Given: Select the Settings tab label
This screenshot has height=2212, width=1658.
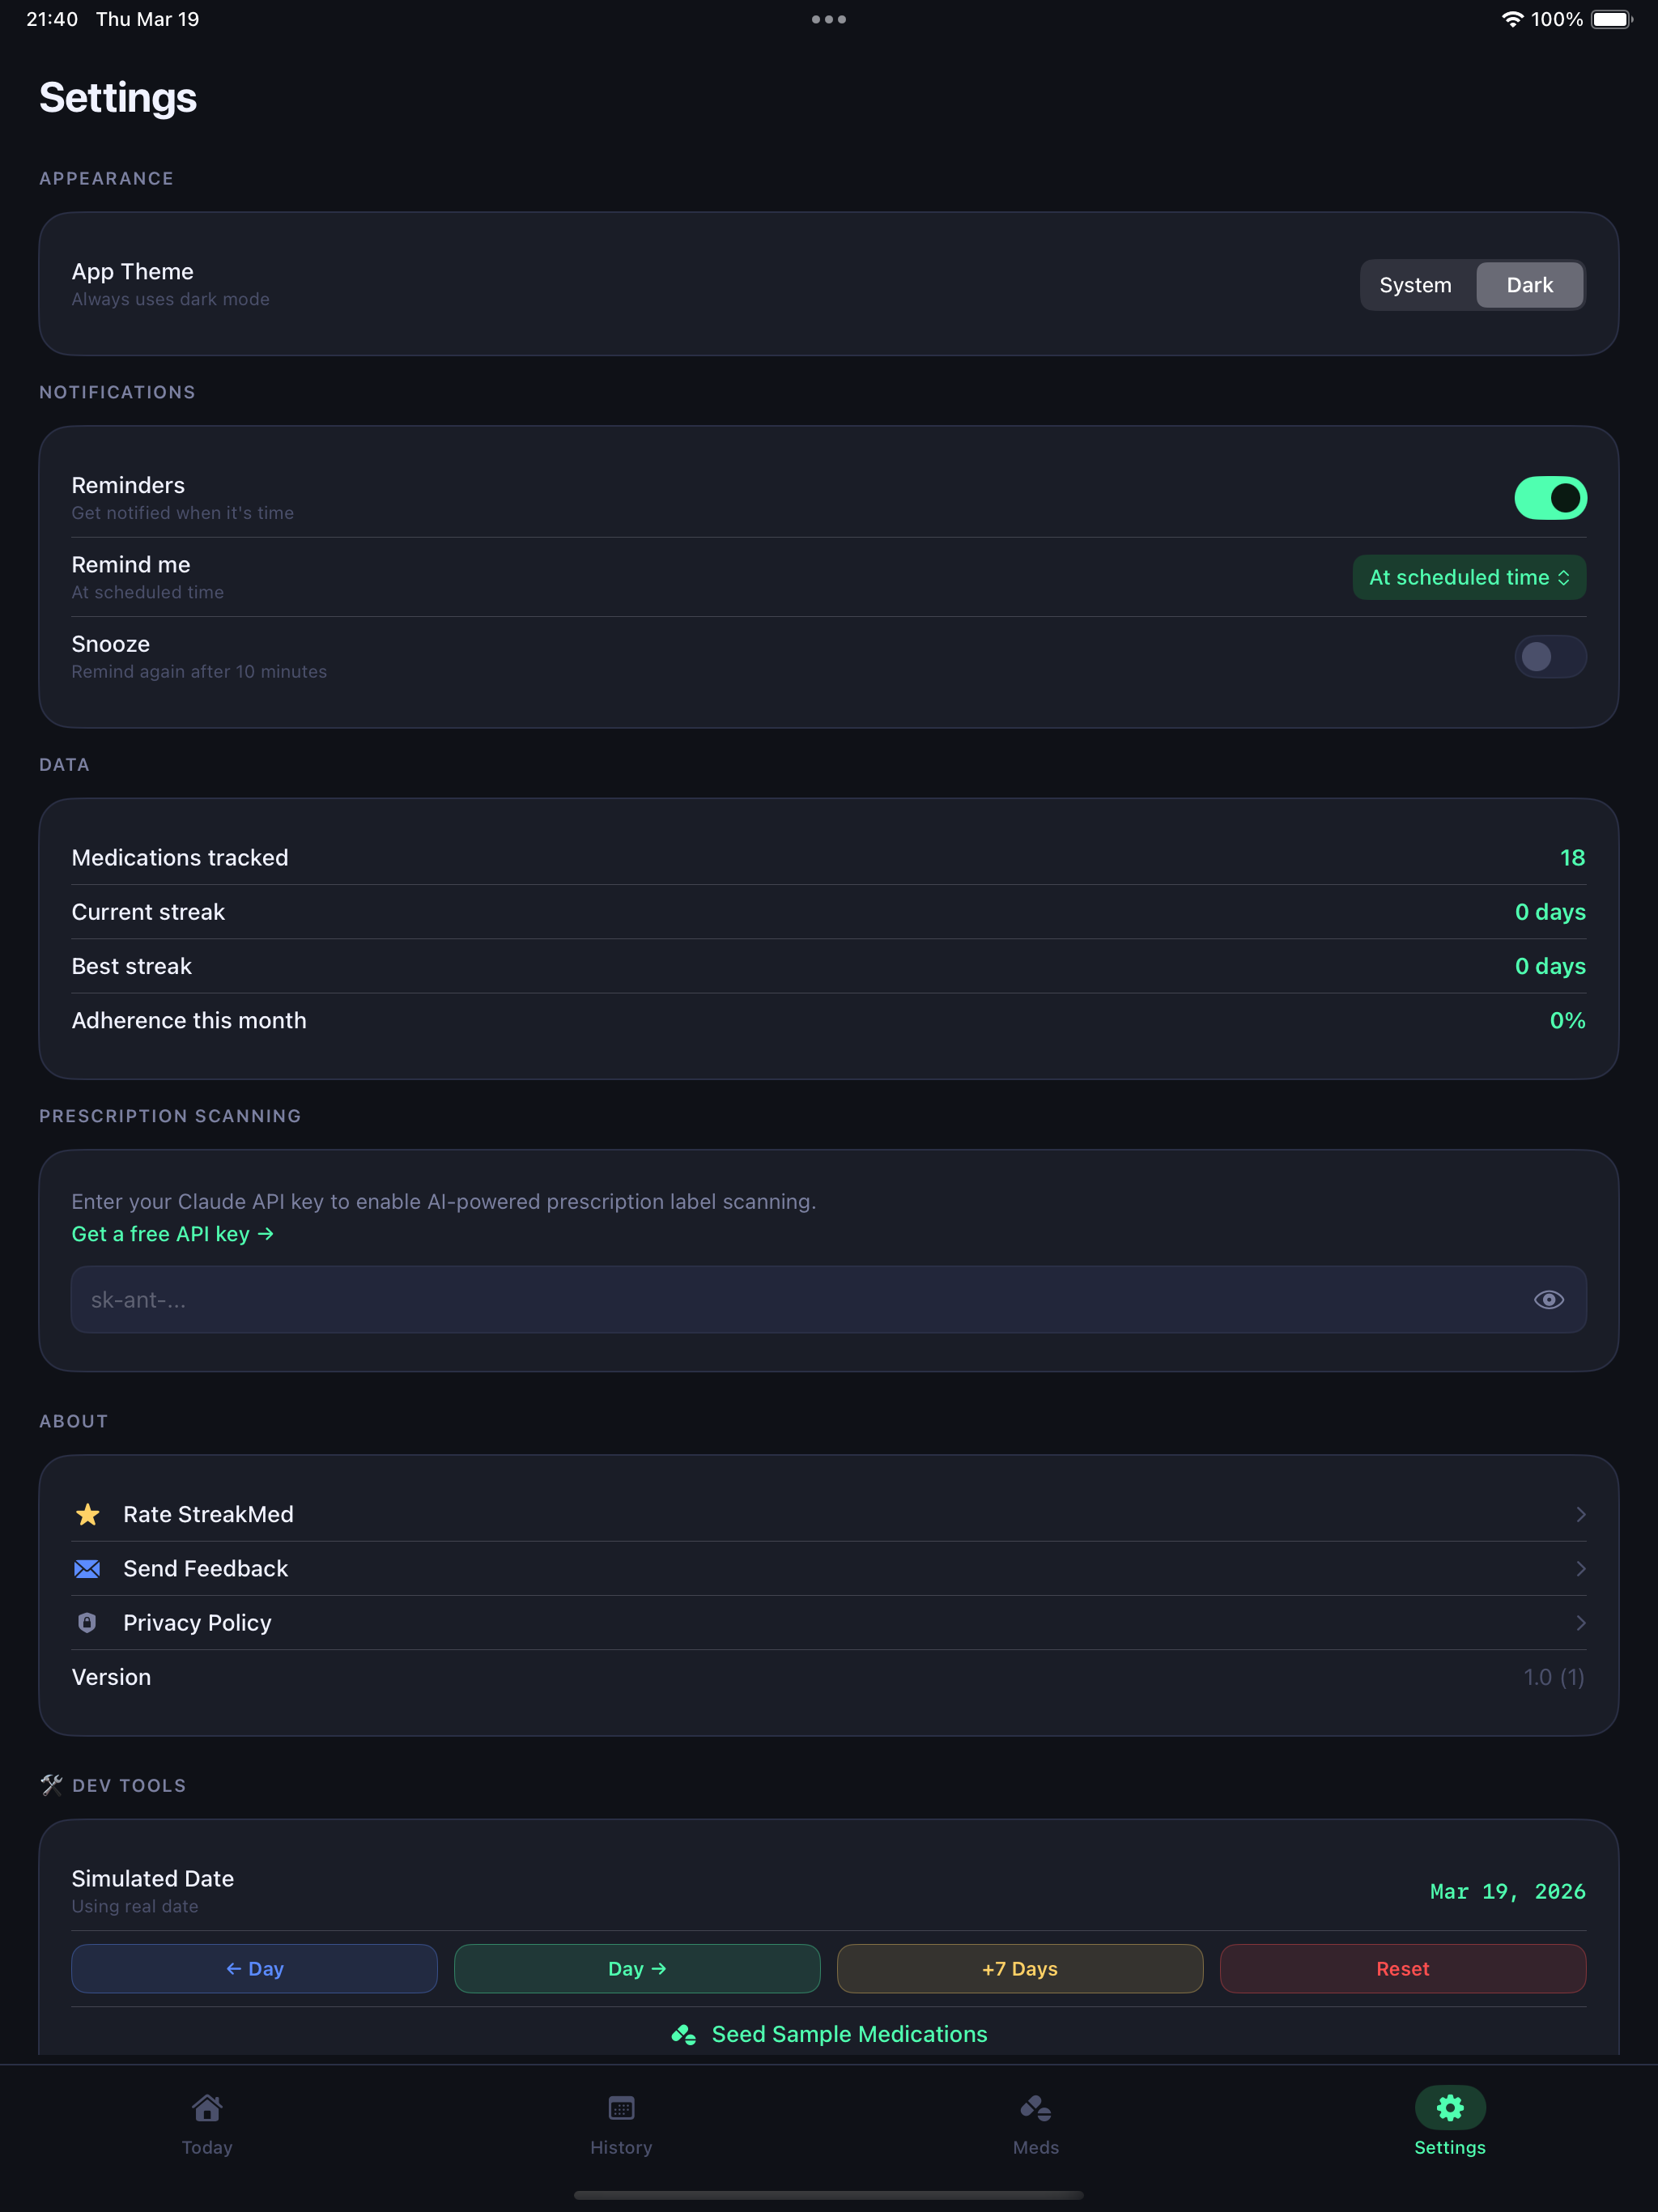Looking at the screenshot, I should pos(1450,2147).
